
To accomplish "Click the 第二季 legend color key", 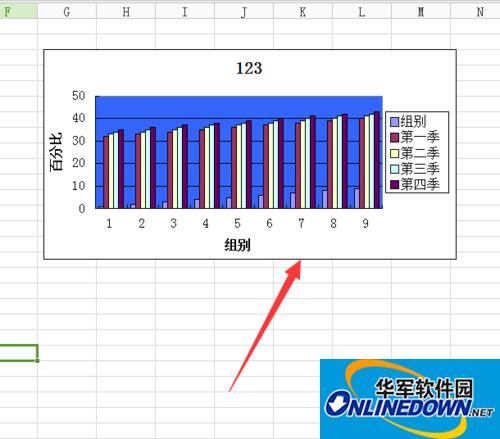I will click(x=395, y=153).
